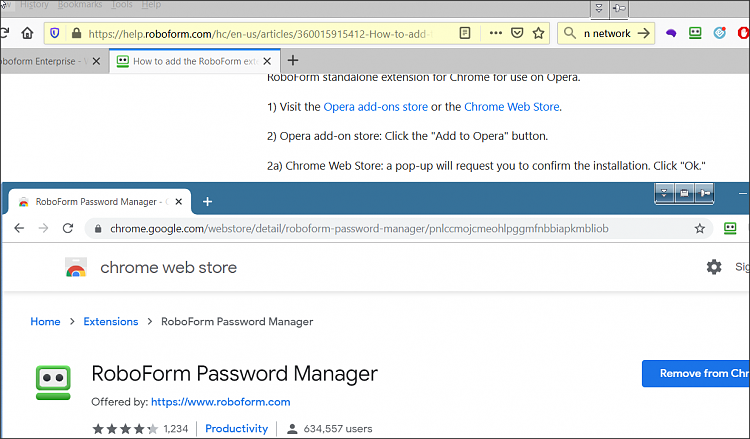Open the Productivity category link
This screenshot has height=439, width=750.
236,428
